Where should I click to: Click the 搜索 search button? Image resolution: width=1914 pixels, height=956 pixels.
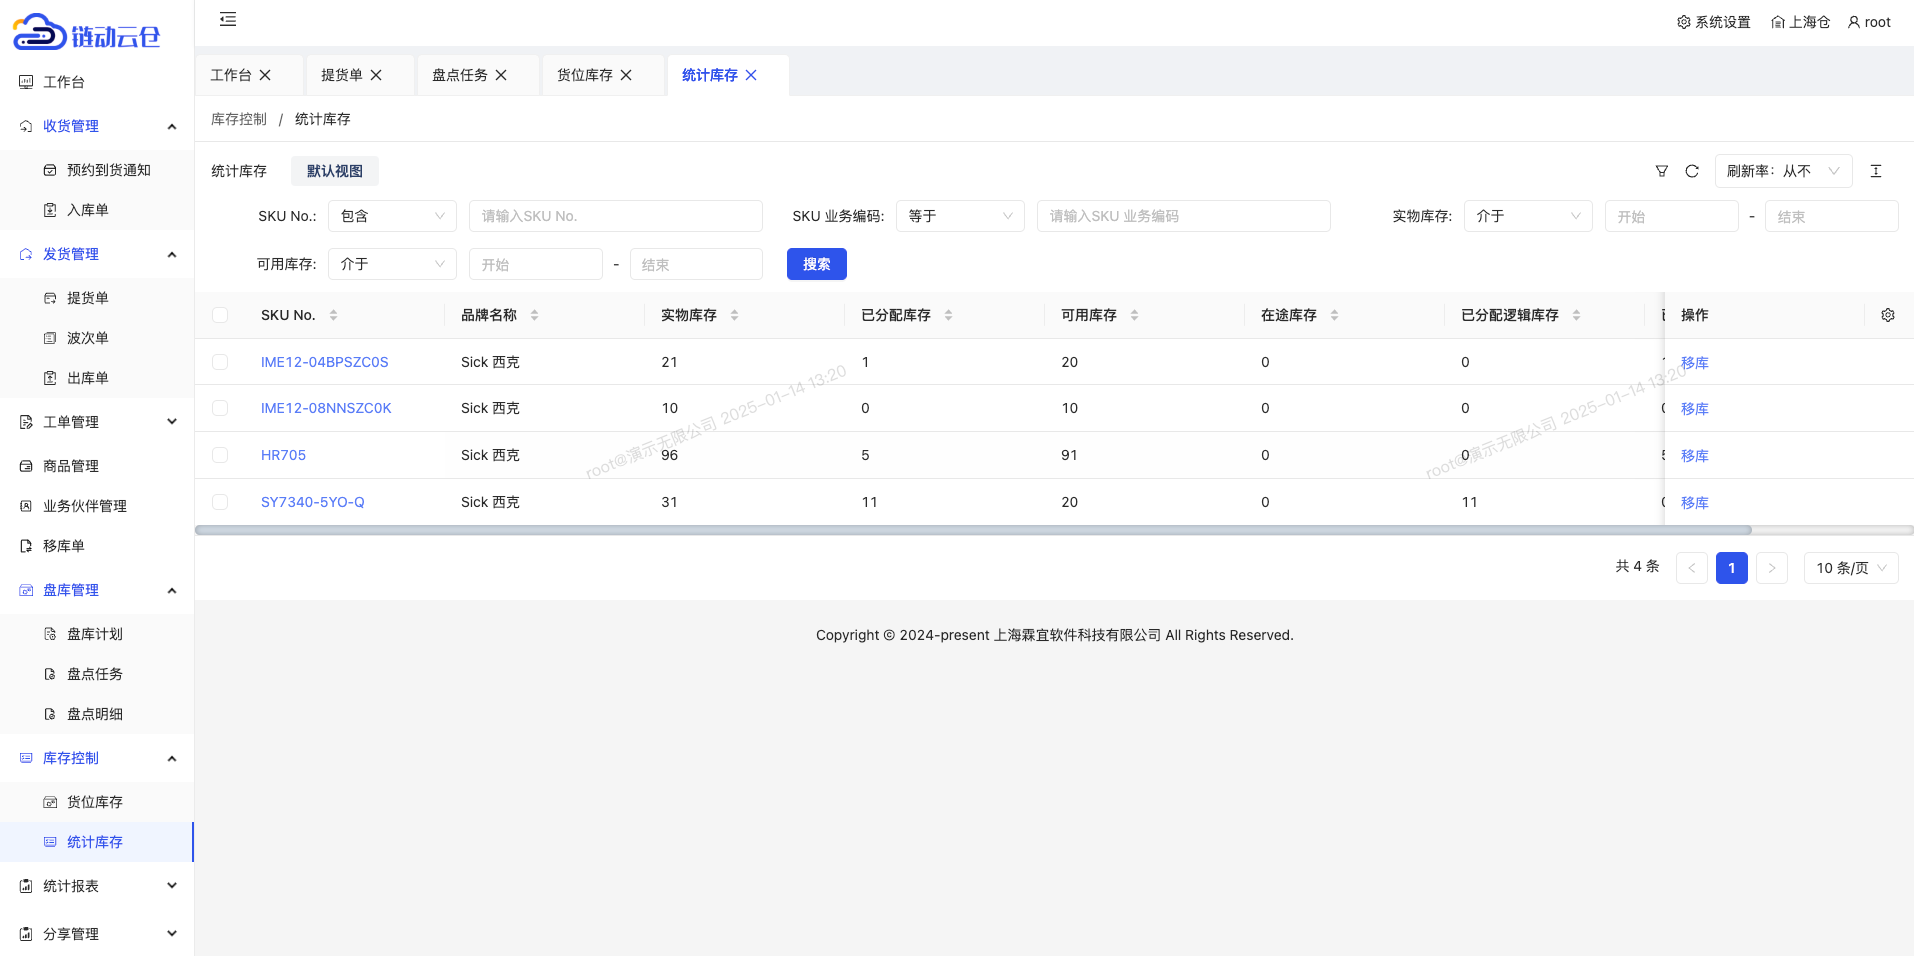[816, 264]
